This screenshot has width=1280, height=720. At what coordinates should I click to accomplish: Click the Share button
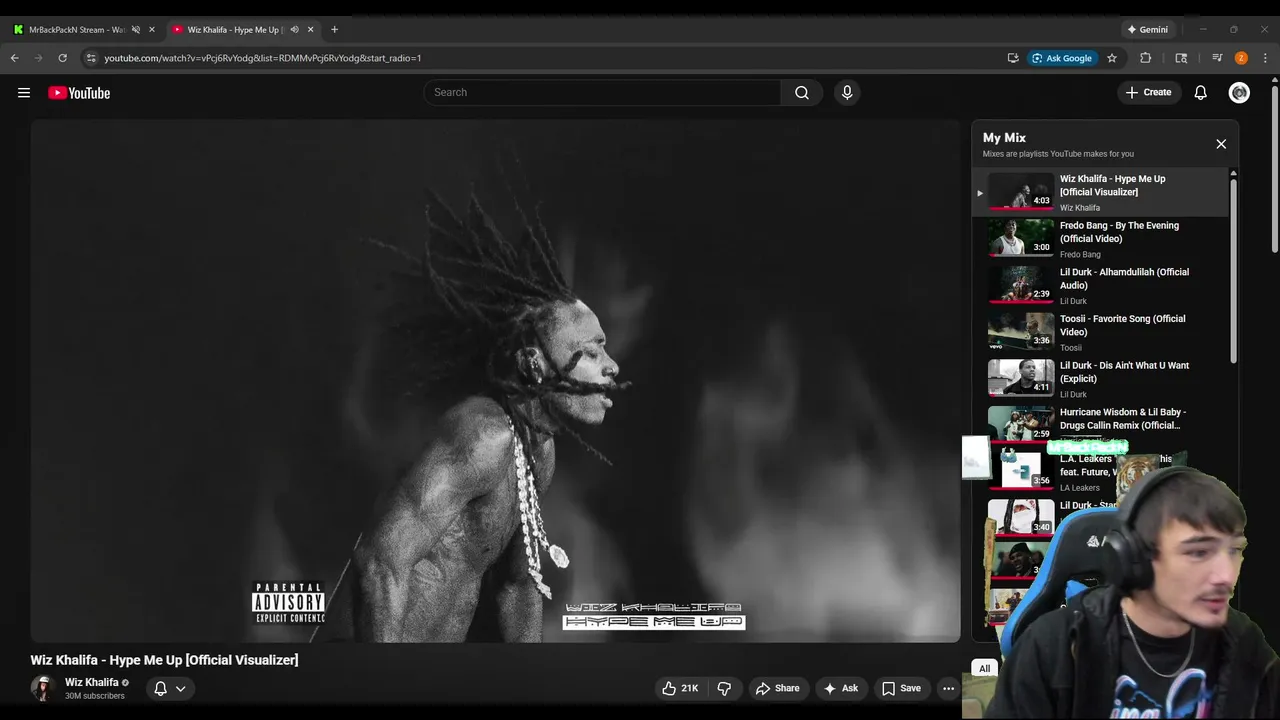click(x=778, y=688)
